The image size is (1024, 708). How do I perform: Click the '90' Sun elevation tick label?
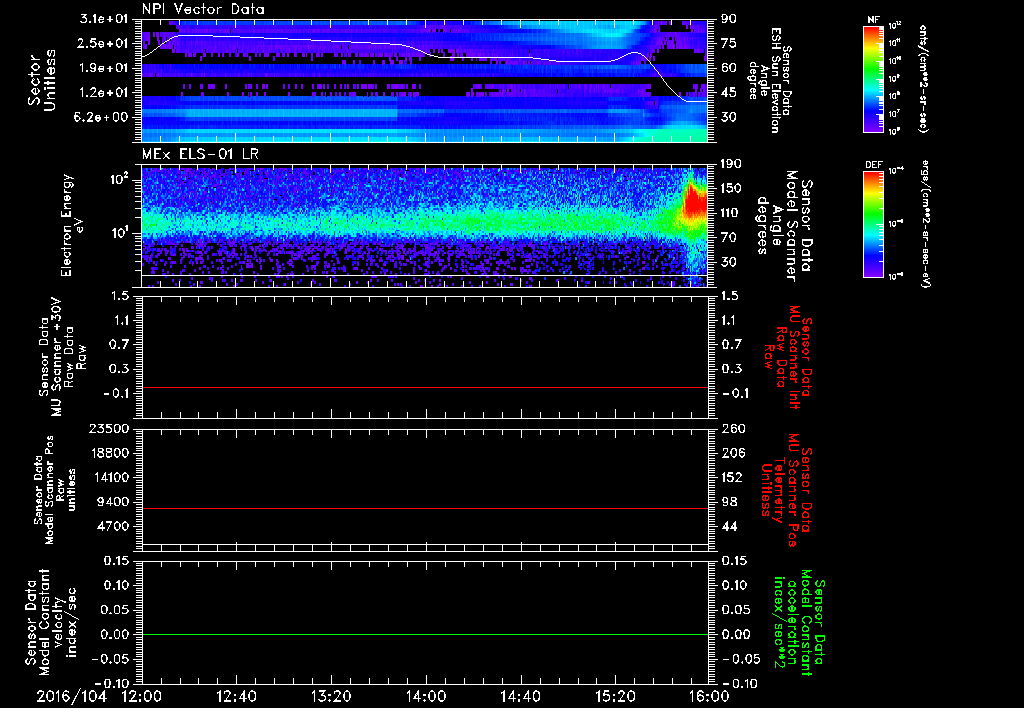click(x=729, y=19)
